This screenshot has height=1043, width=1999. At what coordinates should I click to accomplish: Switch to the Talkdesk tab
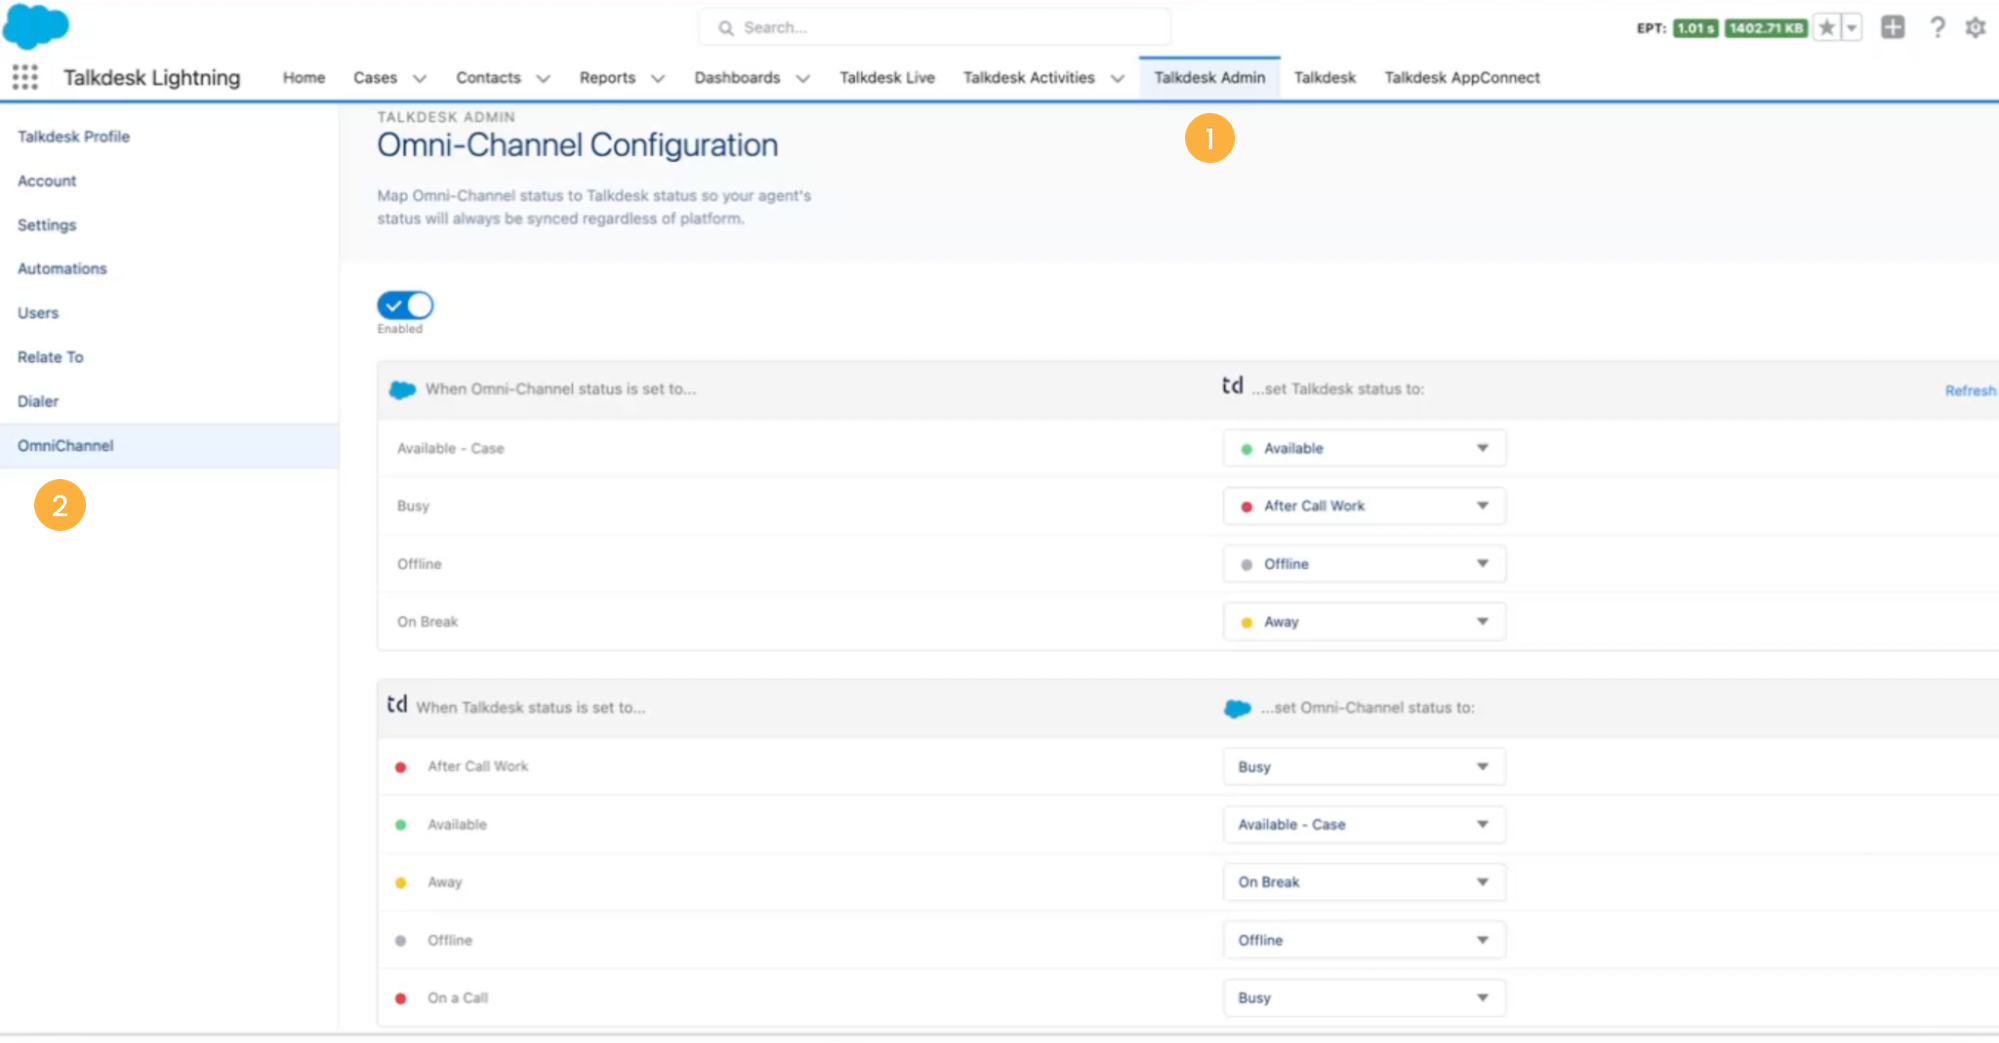tap(1324, 78)
